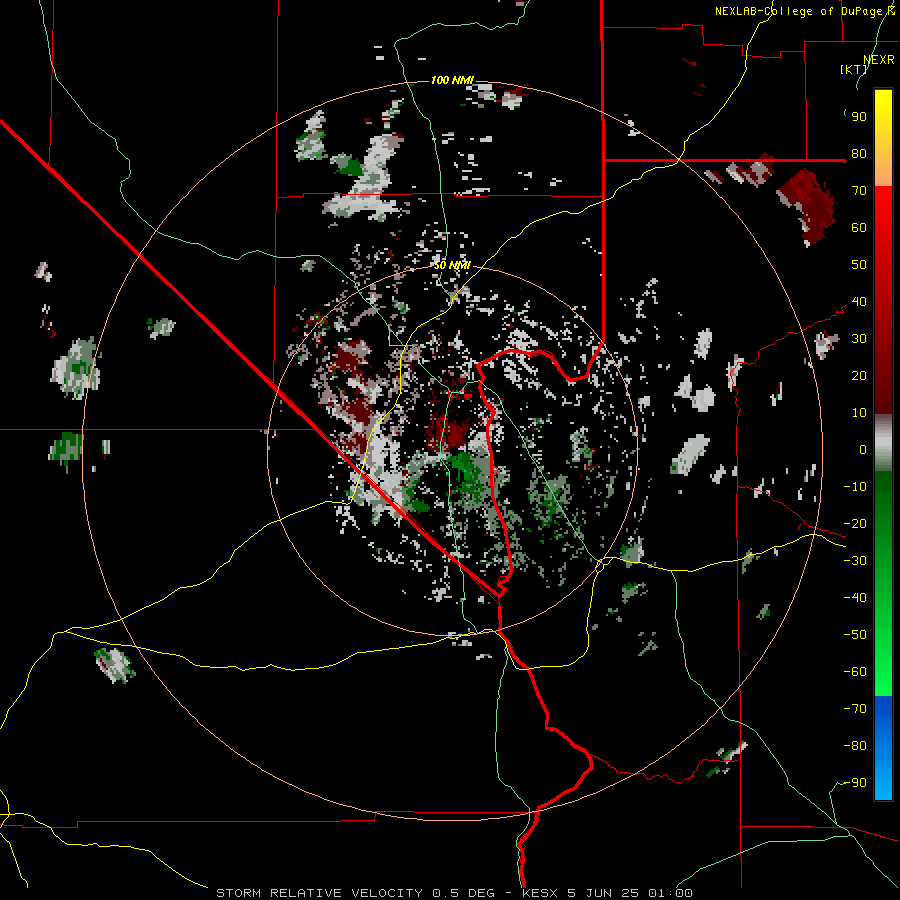Click the -10 scale value

click(855, 487)
